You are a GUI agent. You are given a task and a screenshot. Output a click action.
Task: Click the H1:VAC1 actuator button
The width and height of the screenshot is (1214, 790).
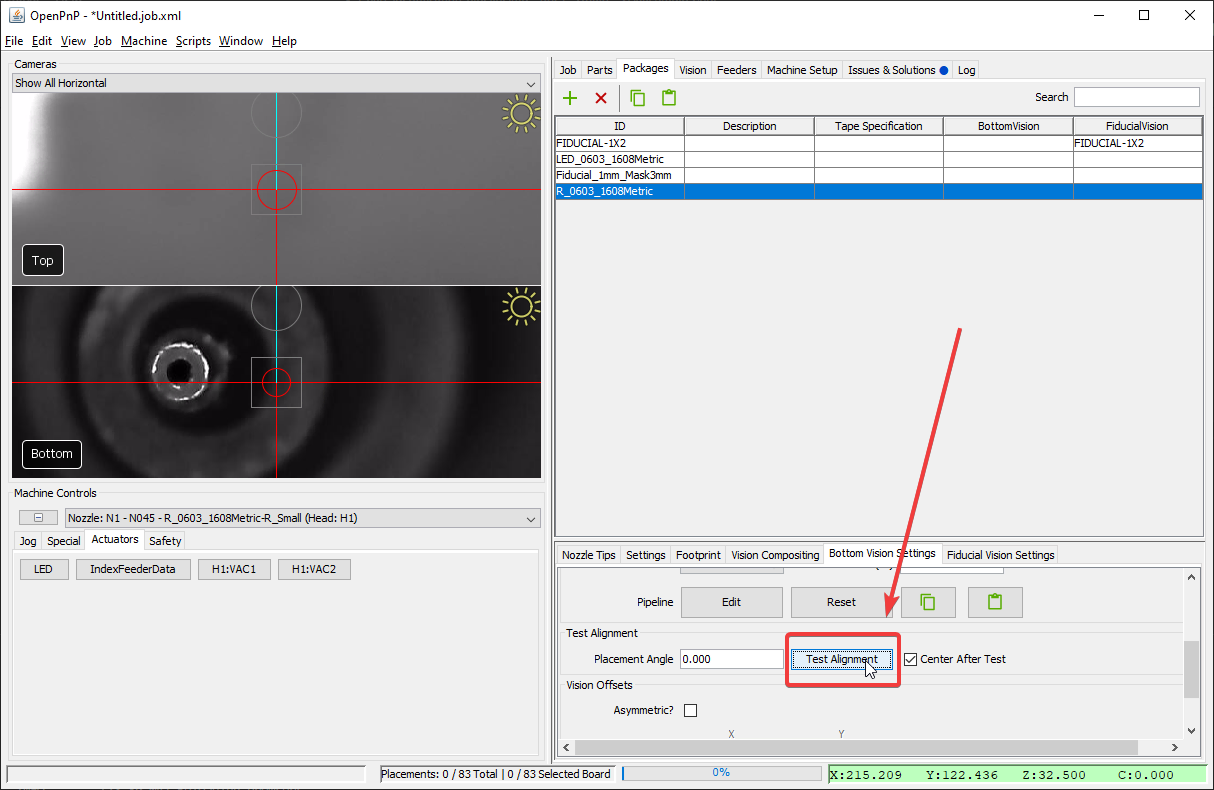pyautogui.click(x=234, y=569)
